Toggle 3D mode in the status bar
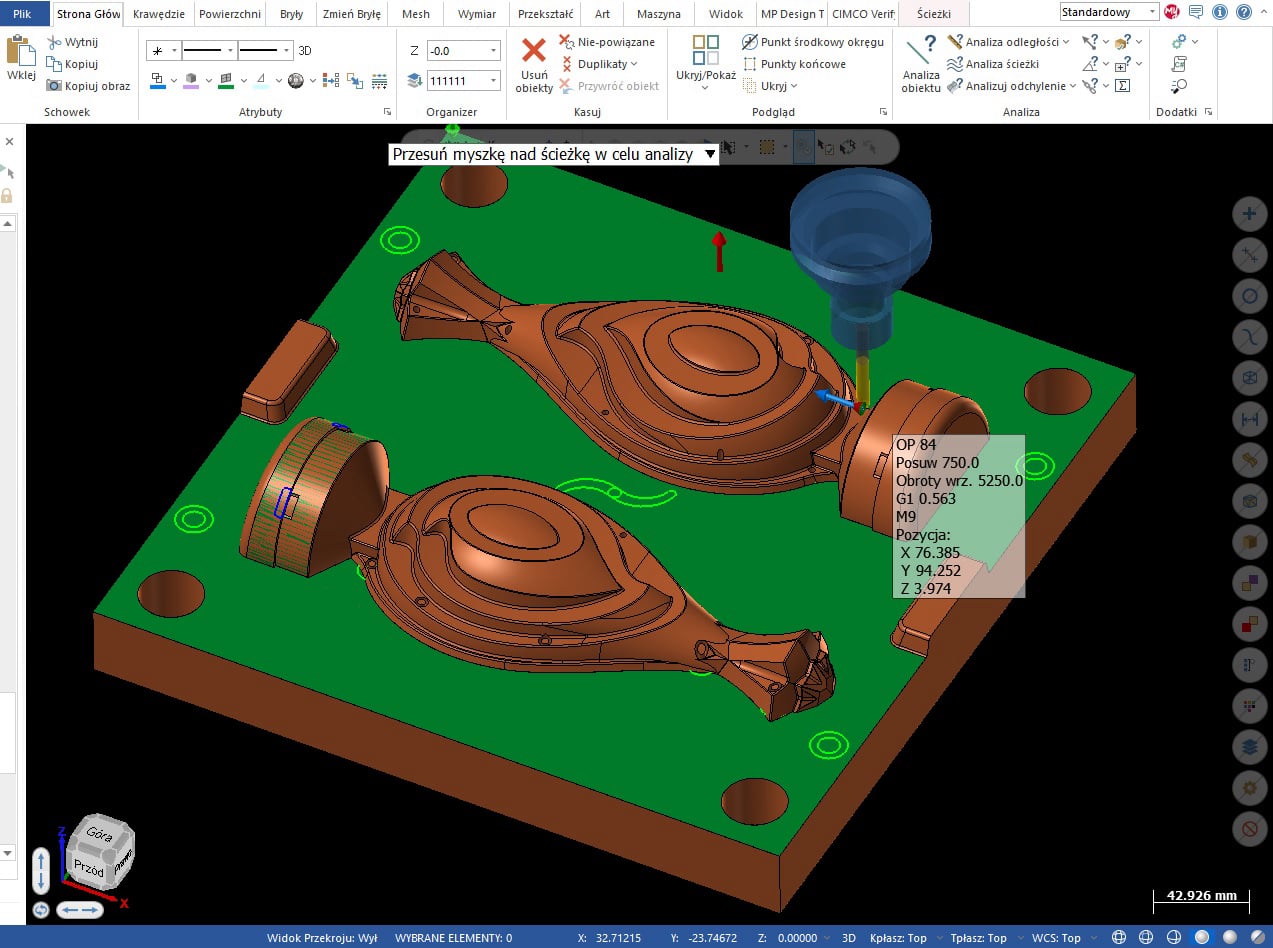The height and width of the screenshot is (948, 1273). [x=848, y=938]
